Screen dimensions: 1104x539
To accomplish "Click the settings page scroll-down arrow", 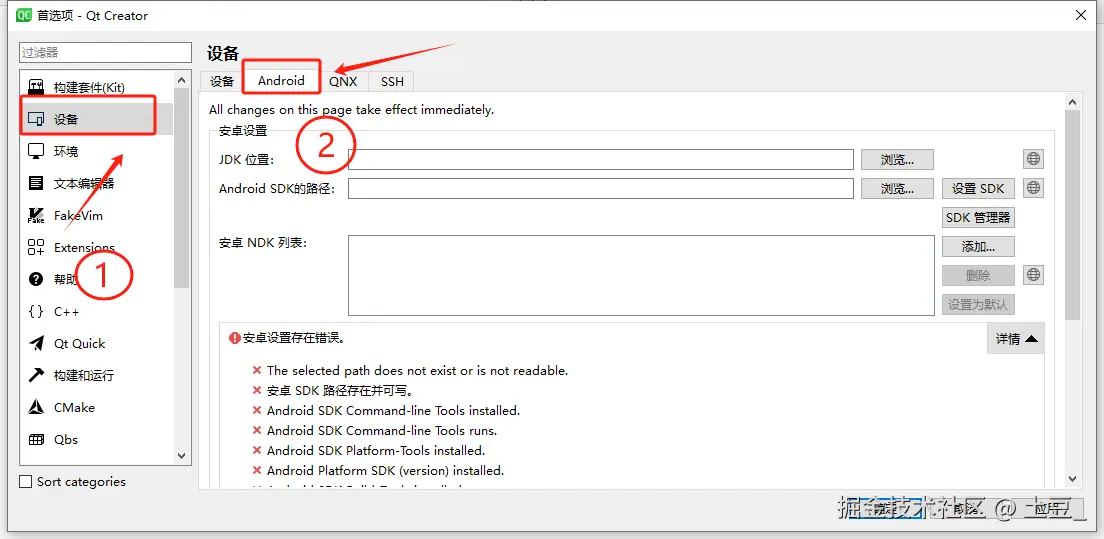I will [x=1072, y=478].
